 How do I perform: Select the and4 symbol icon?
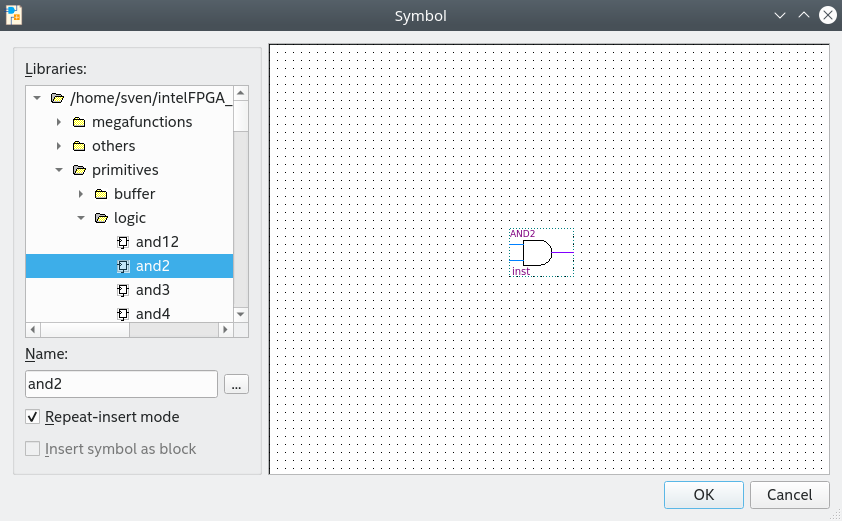(123, 314)
